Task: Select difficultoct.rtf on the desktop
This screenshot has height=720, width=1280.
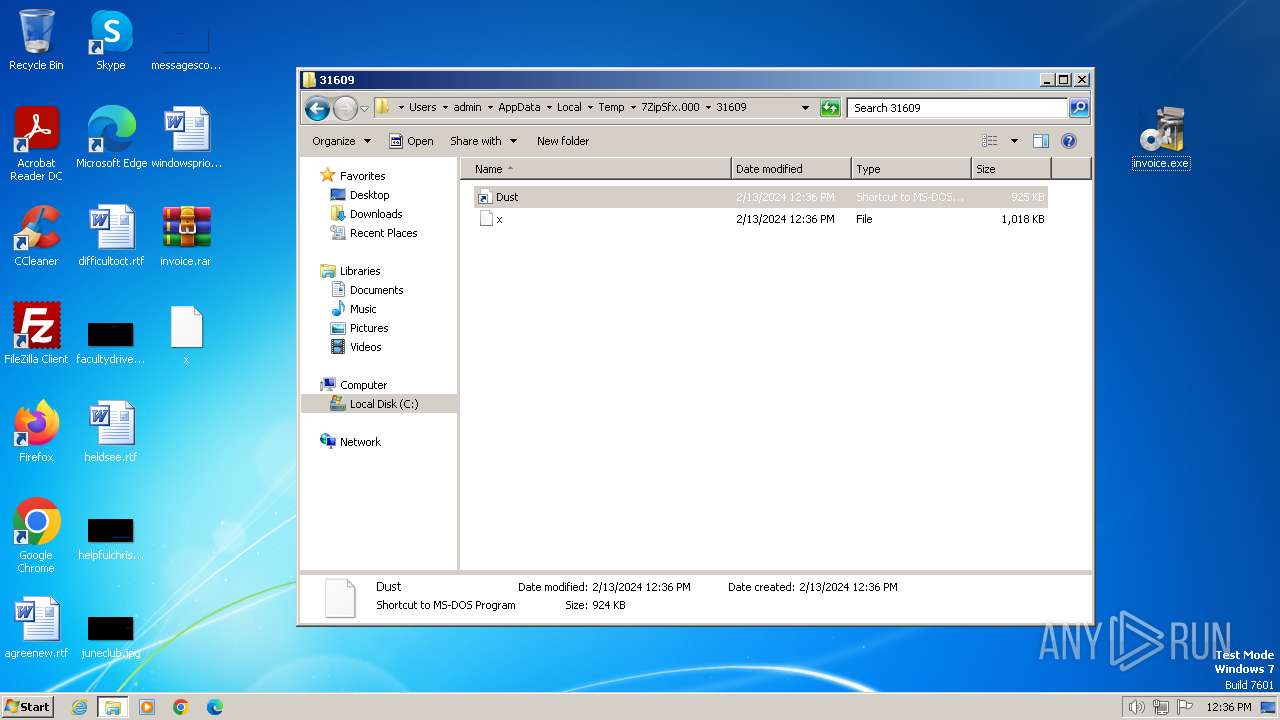Action: 111,235
